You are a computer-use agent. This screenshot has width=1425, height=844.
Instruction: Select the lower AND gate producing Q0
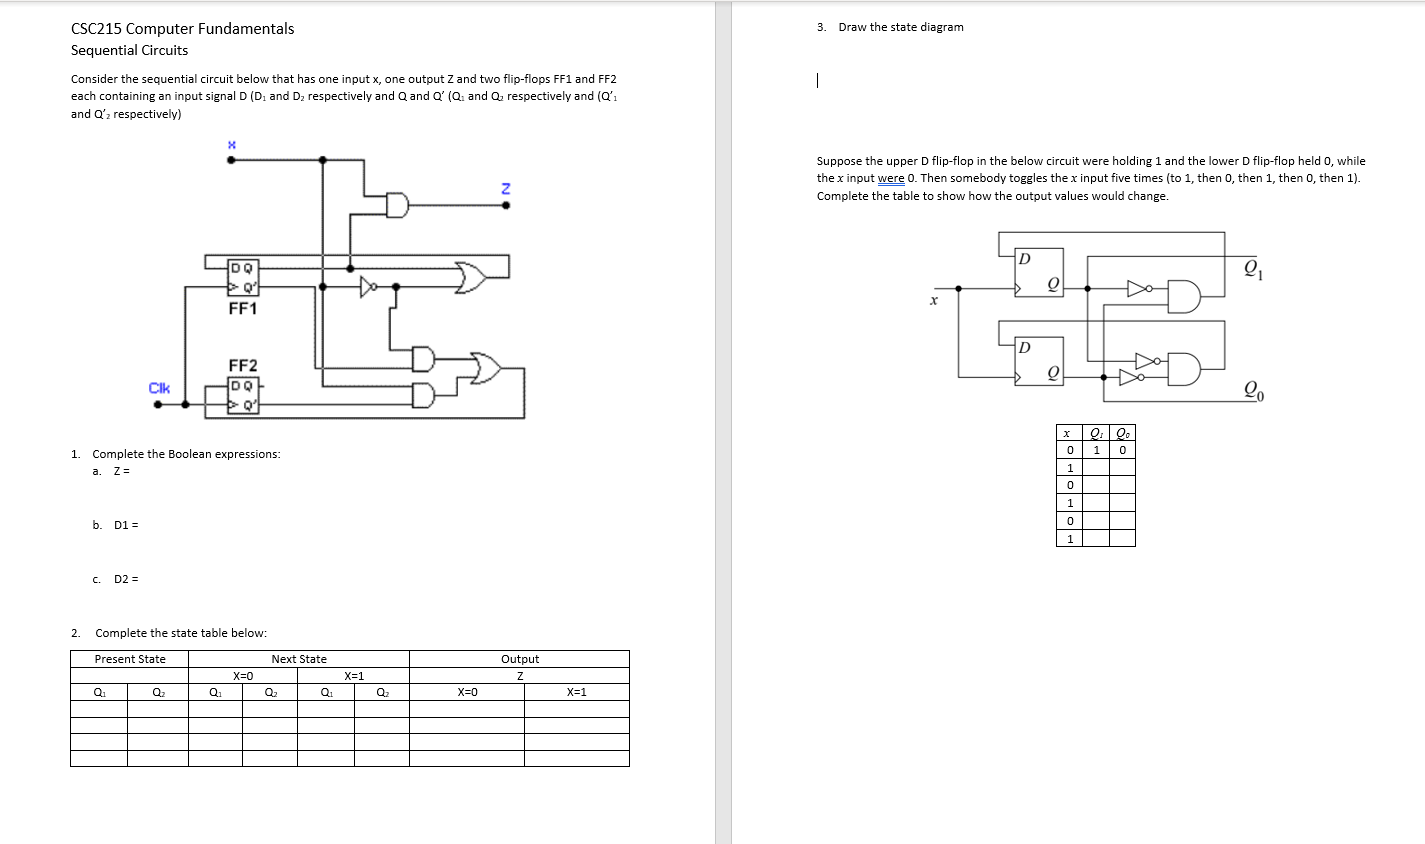(1183, 369)
